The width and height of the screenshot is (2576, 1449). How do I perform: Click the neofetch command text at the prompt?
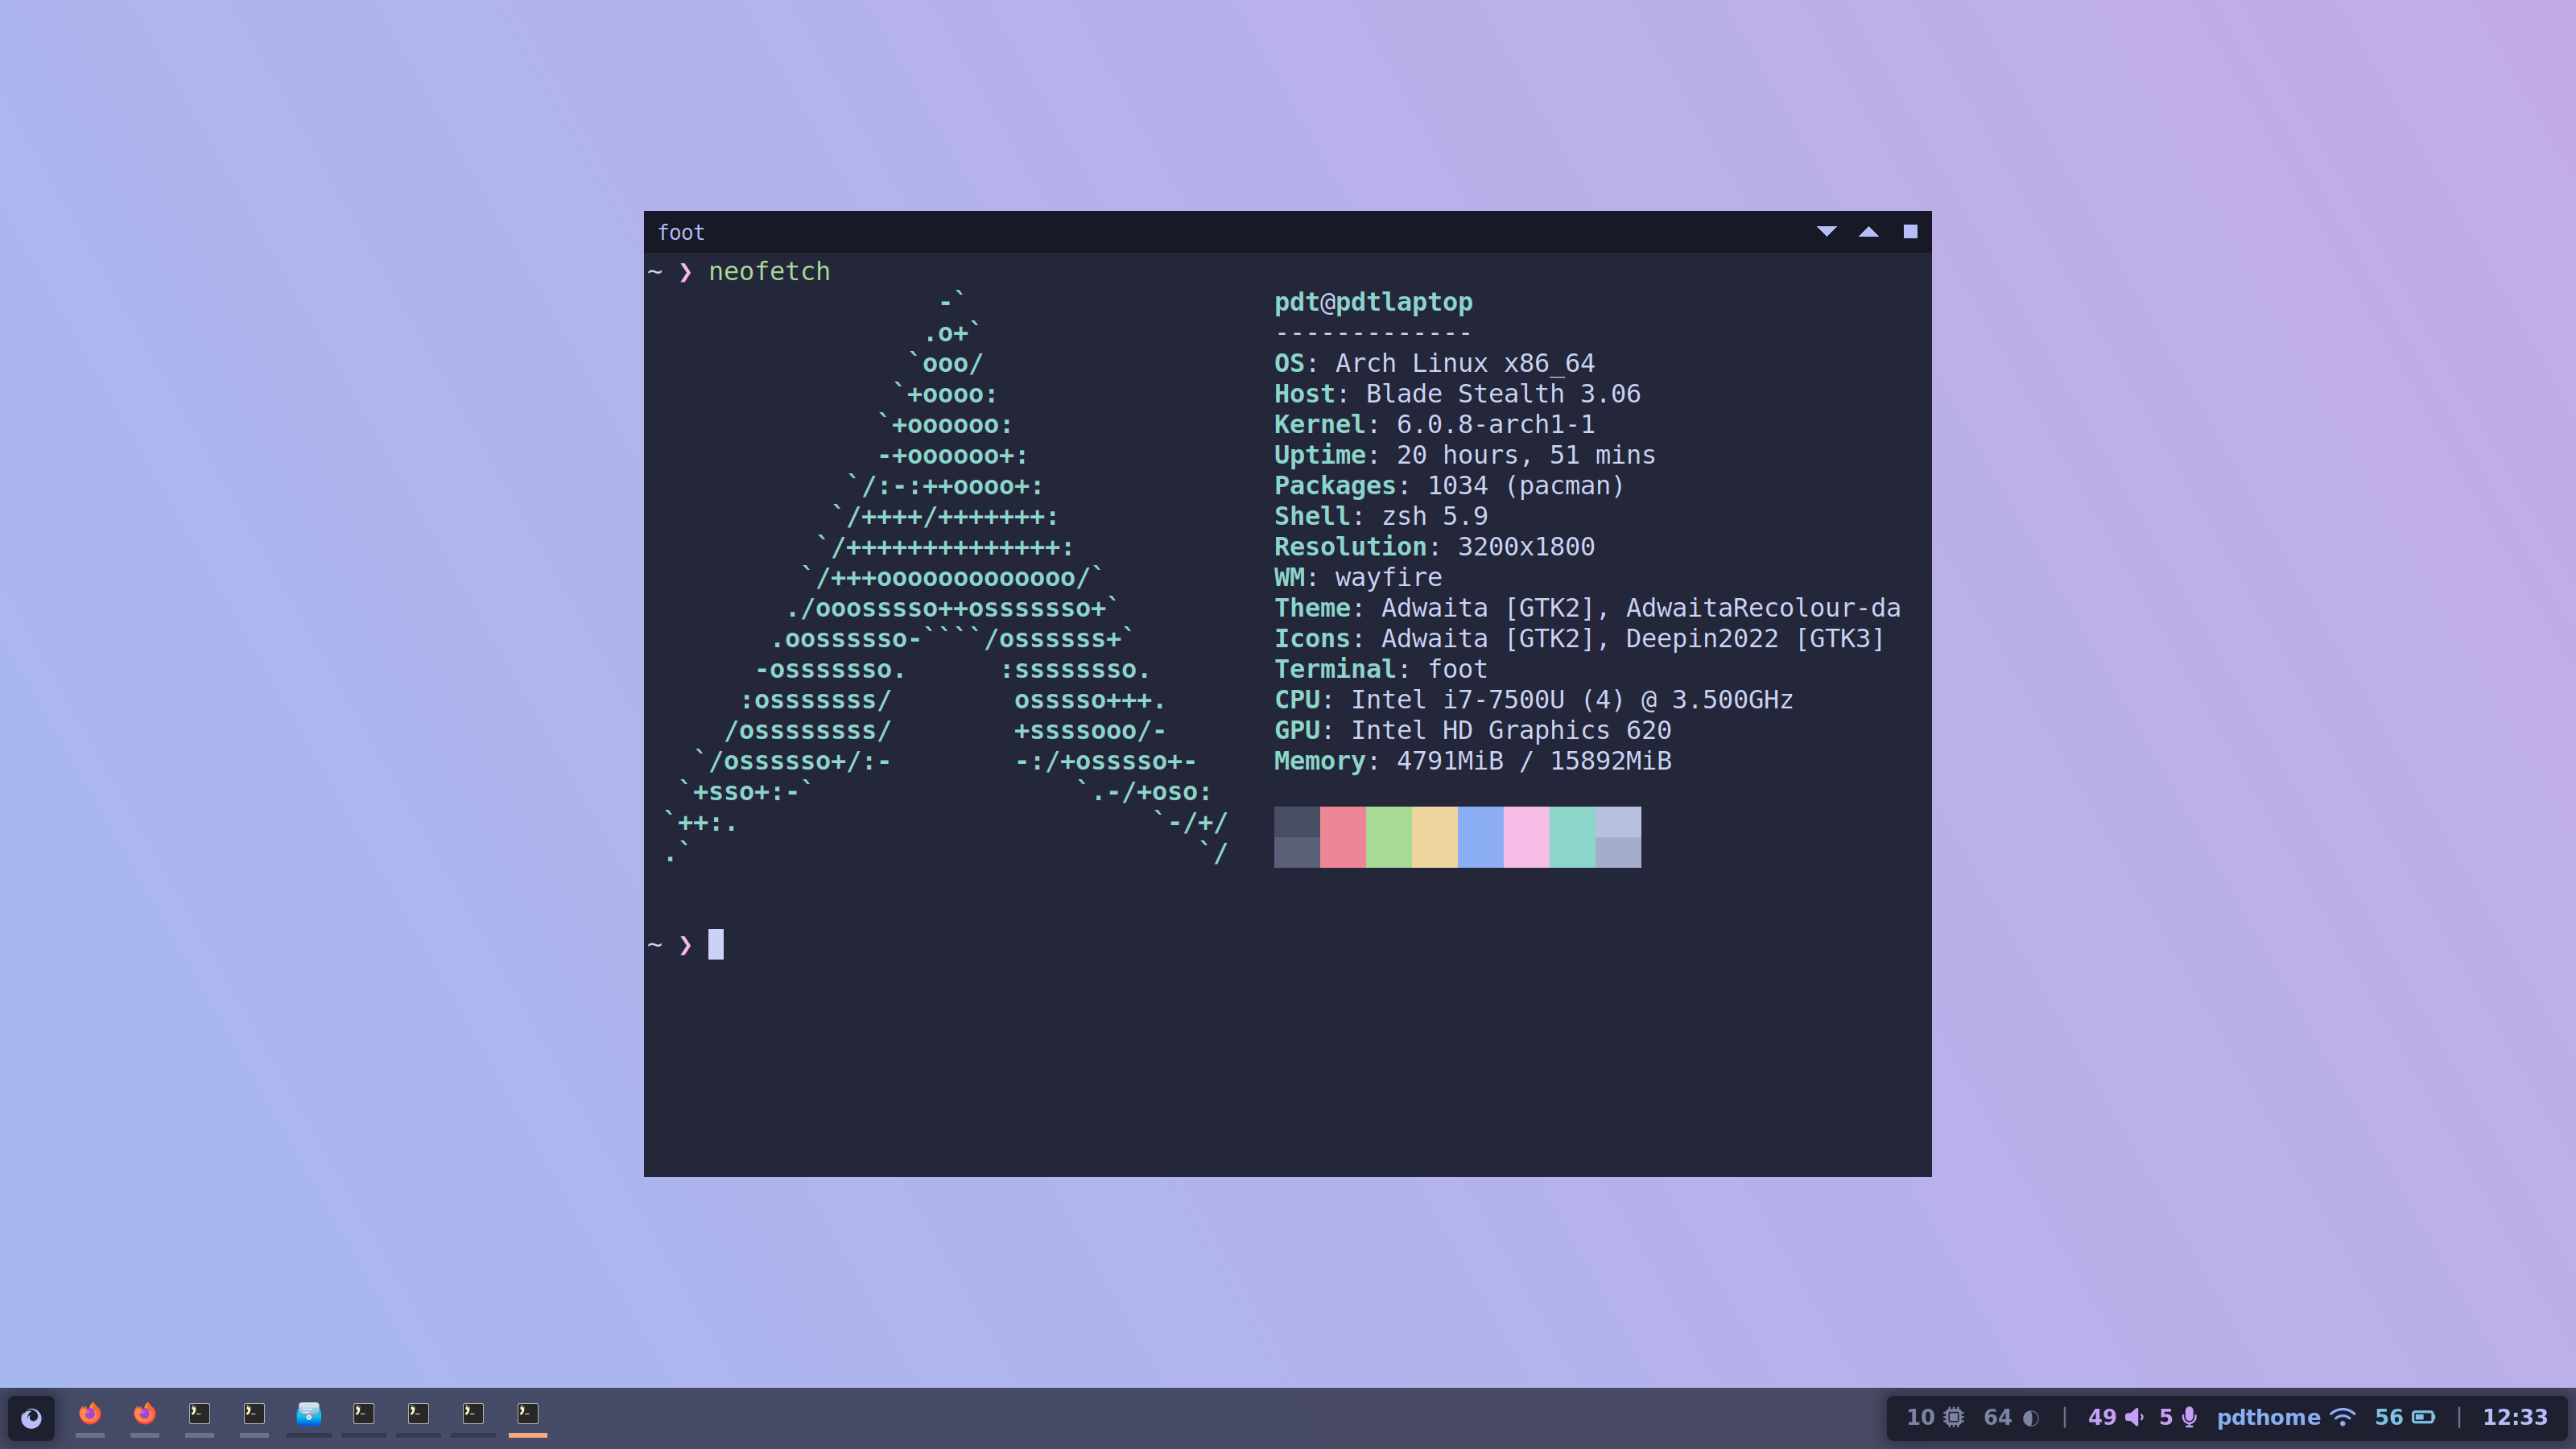pos(769,271)
